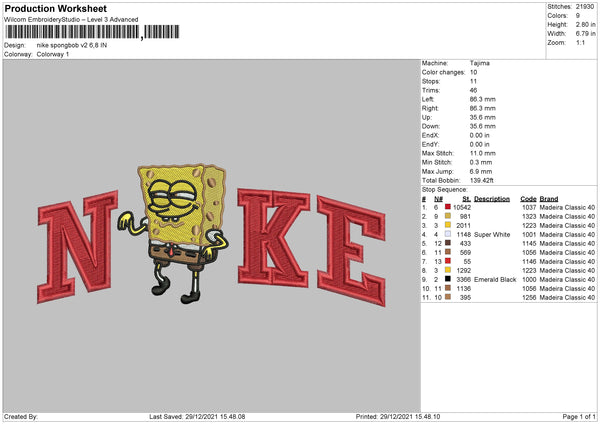This screenshot has width=600, height=424.
Task: Click stitch count '981' in stop row 2
Action: point(465,217)
